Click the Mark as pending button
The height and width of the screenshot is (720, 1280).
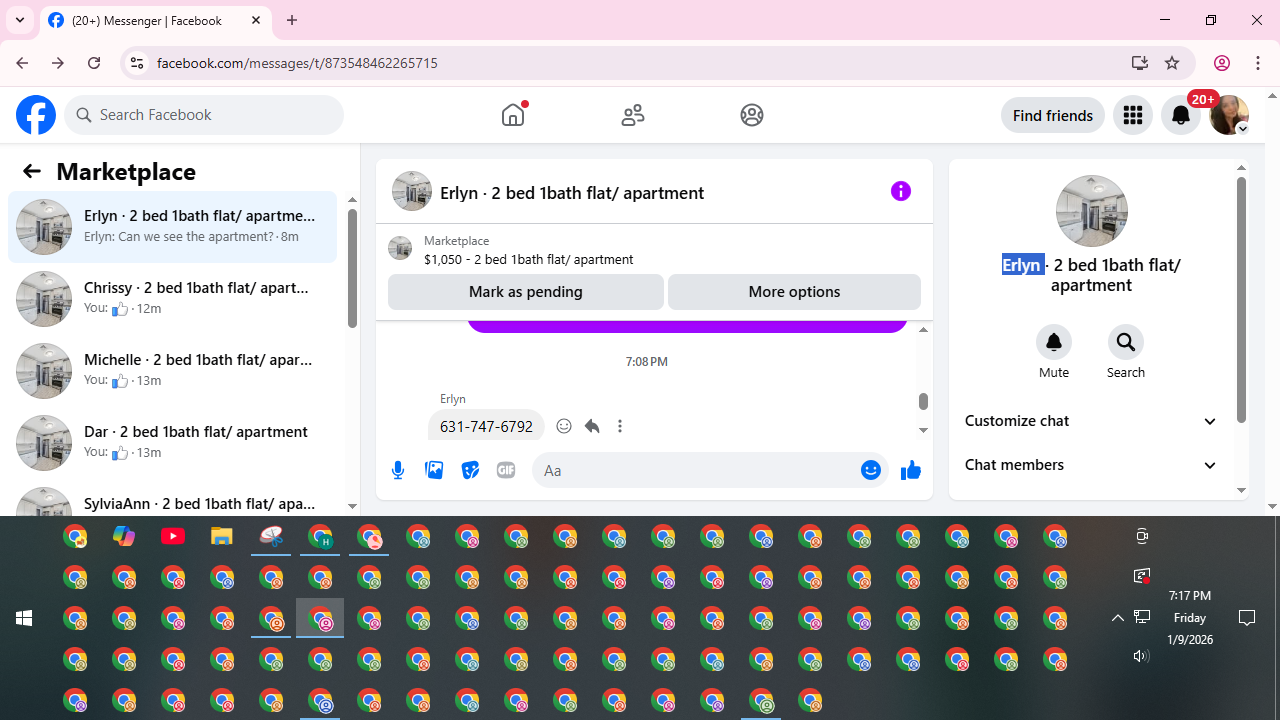pyautogui.click(x=526, y=292)
